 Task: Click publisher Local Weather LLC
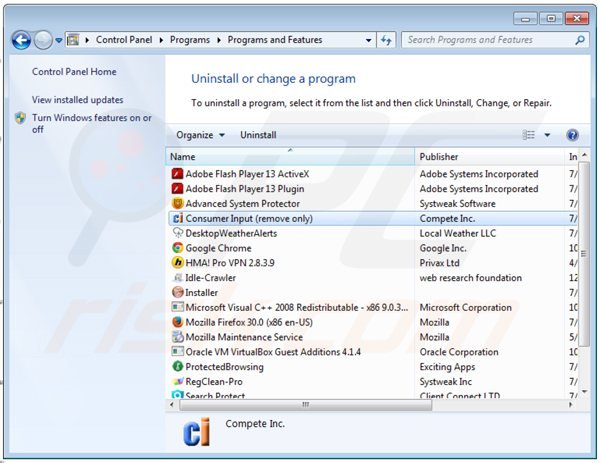click(458, 233)
